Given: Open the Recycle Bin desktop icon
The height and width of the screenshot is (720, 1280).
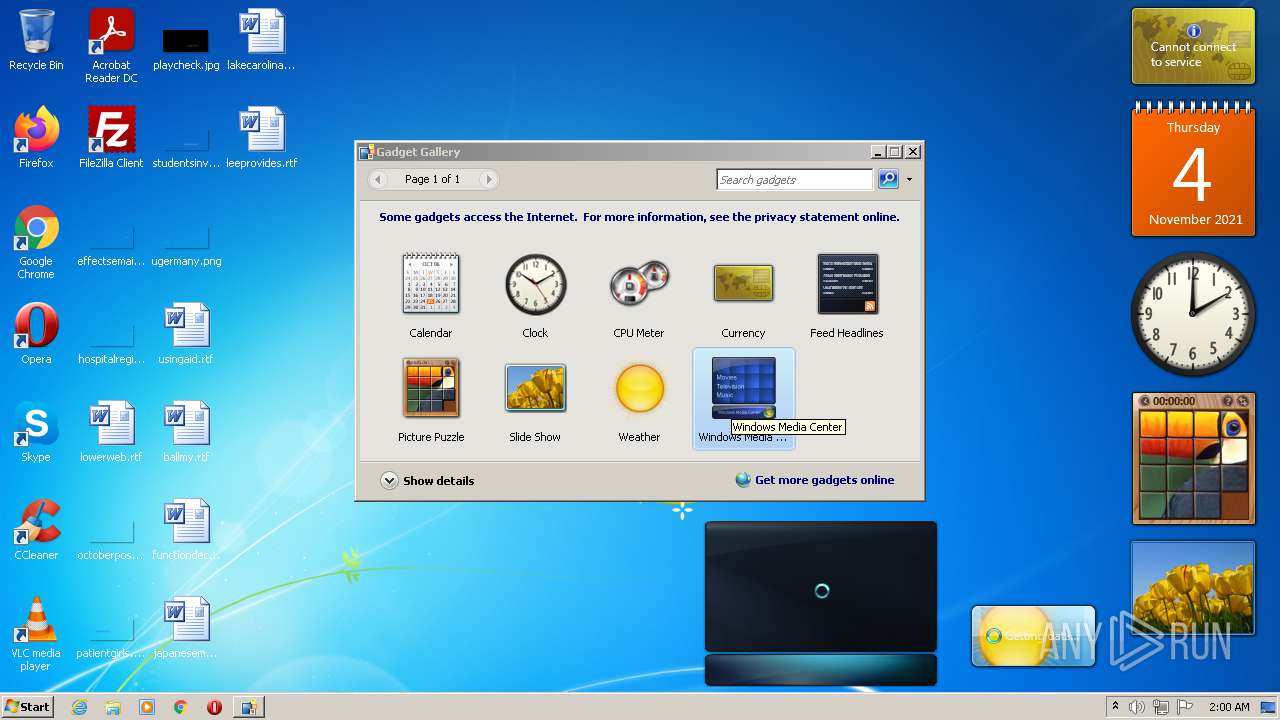Looking at the screenshot, I should coord(36,40).
